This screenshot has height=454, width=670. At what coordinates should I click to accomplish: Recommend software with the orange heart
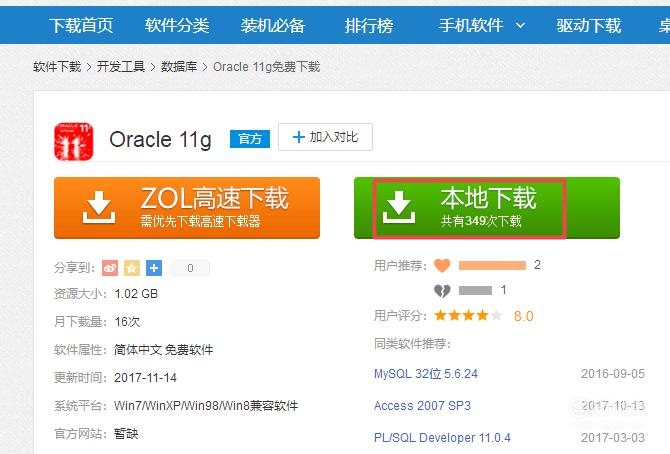(442, 265)
